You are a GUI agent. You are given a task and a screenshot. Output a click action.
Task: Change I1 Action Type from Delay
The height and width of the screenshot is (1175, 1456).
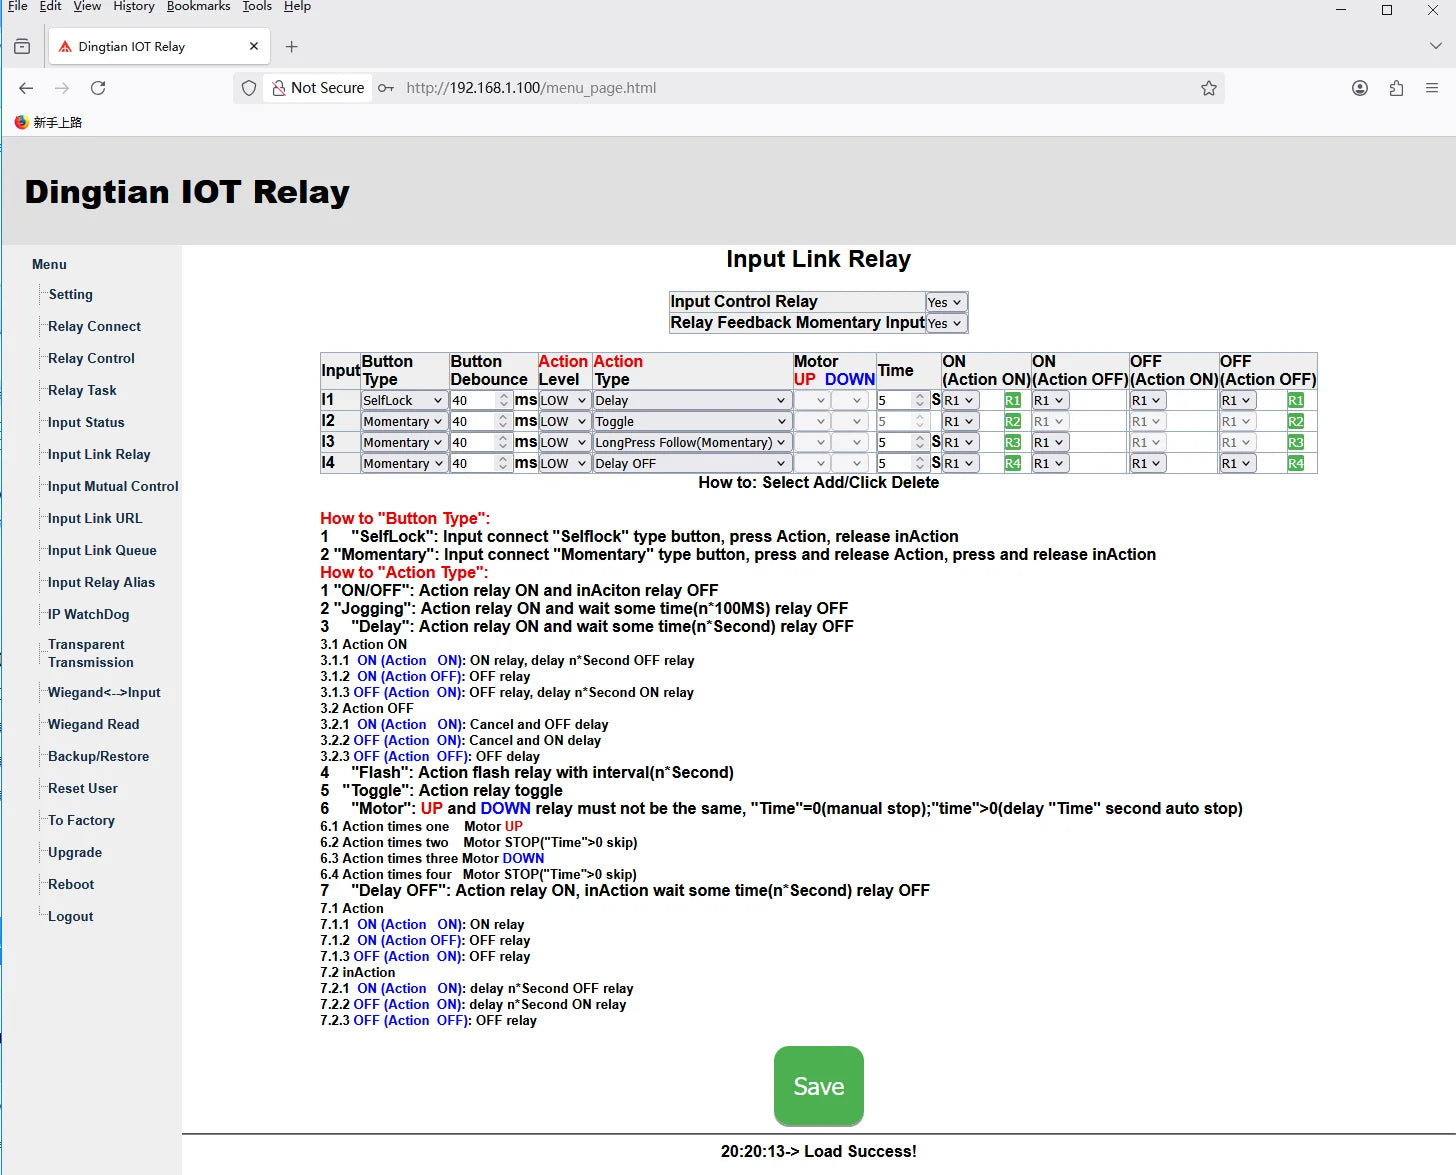692,400
